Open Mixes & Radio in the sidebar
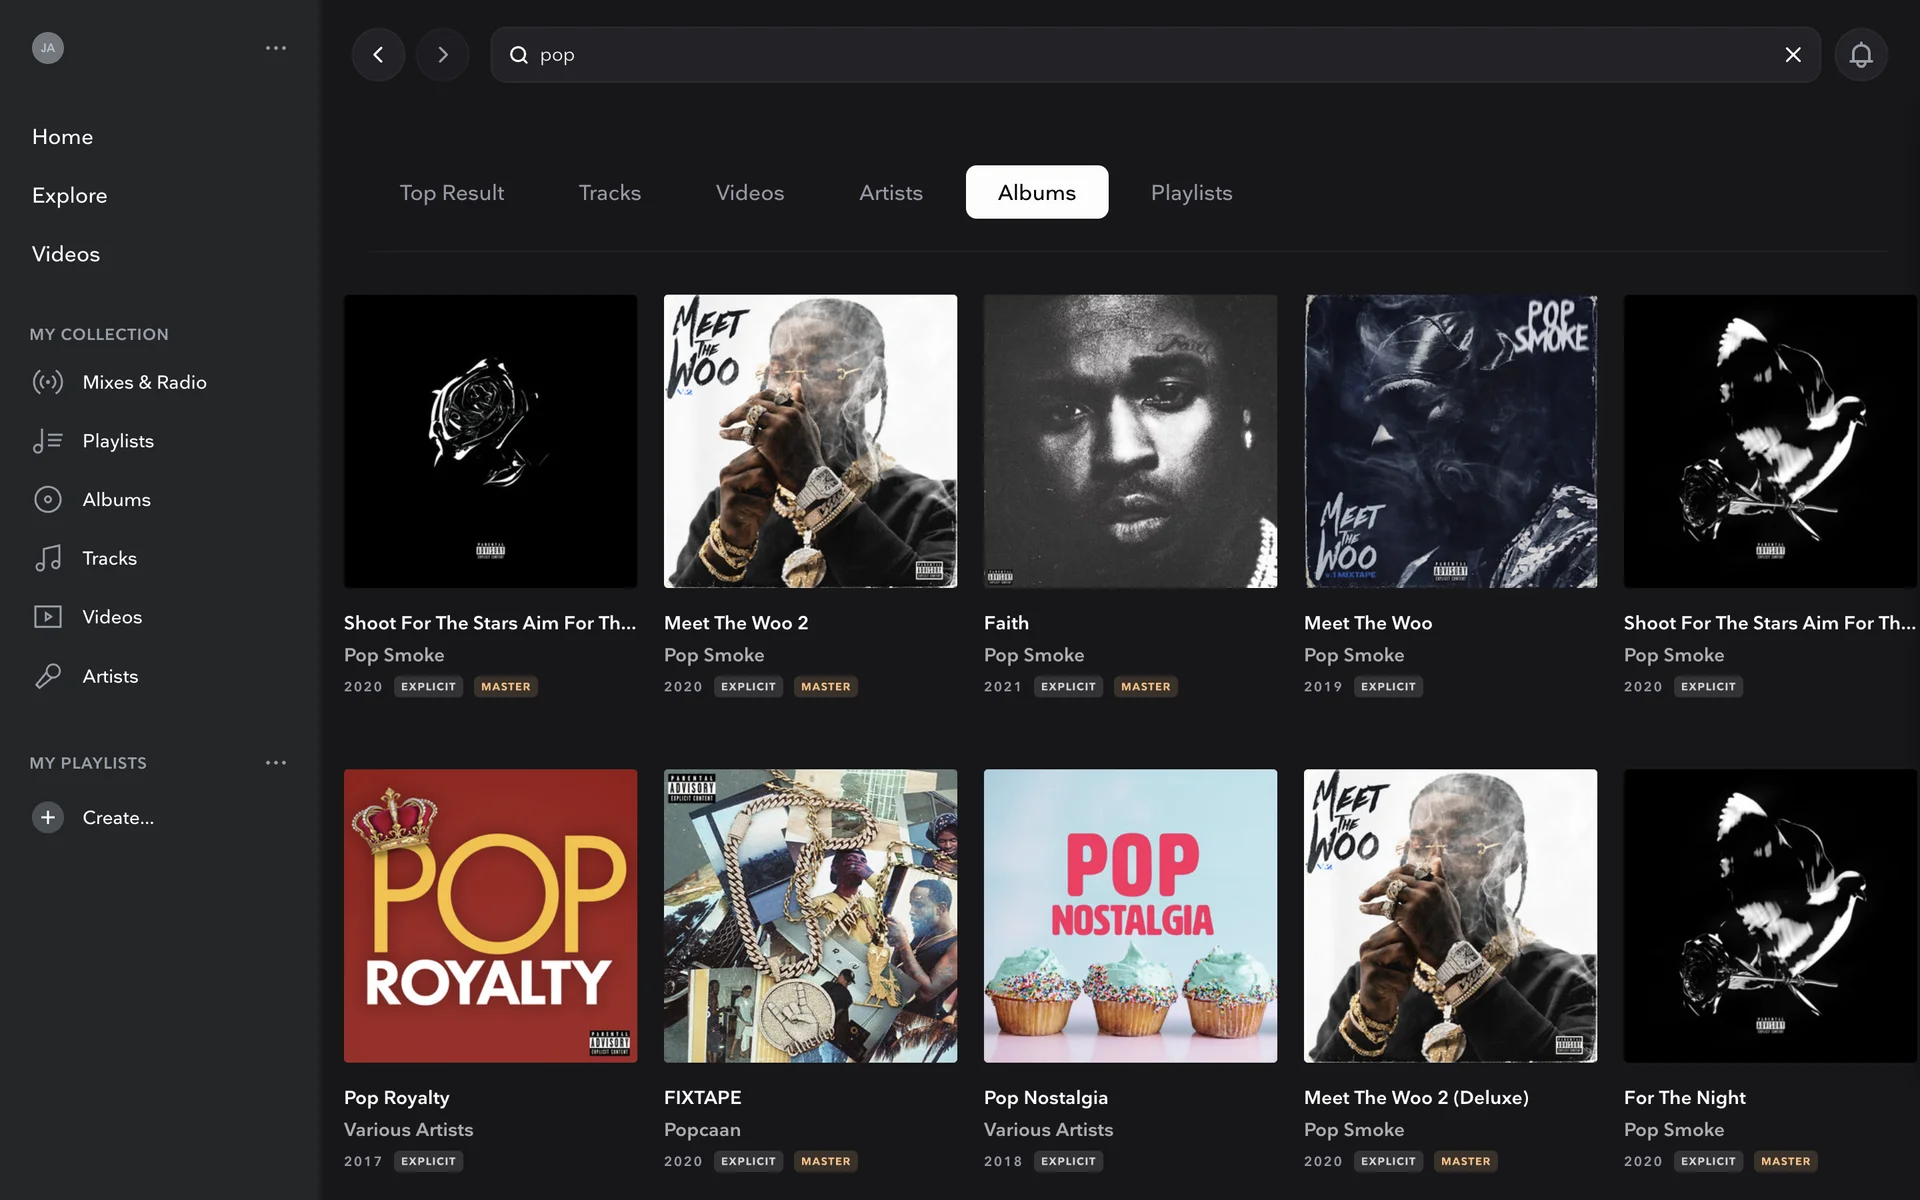The width and height of the screenshot is (1920, 1200). click(x=144, y=382)
